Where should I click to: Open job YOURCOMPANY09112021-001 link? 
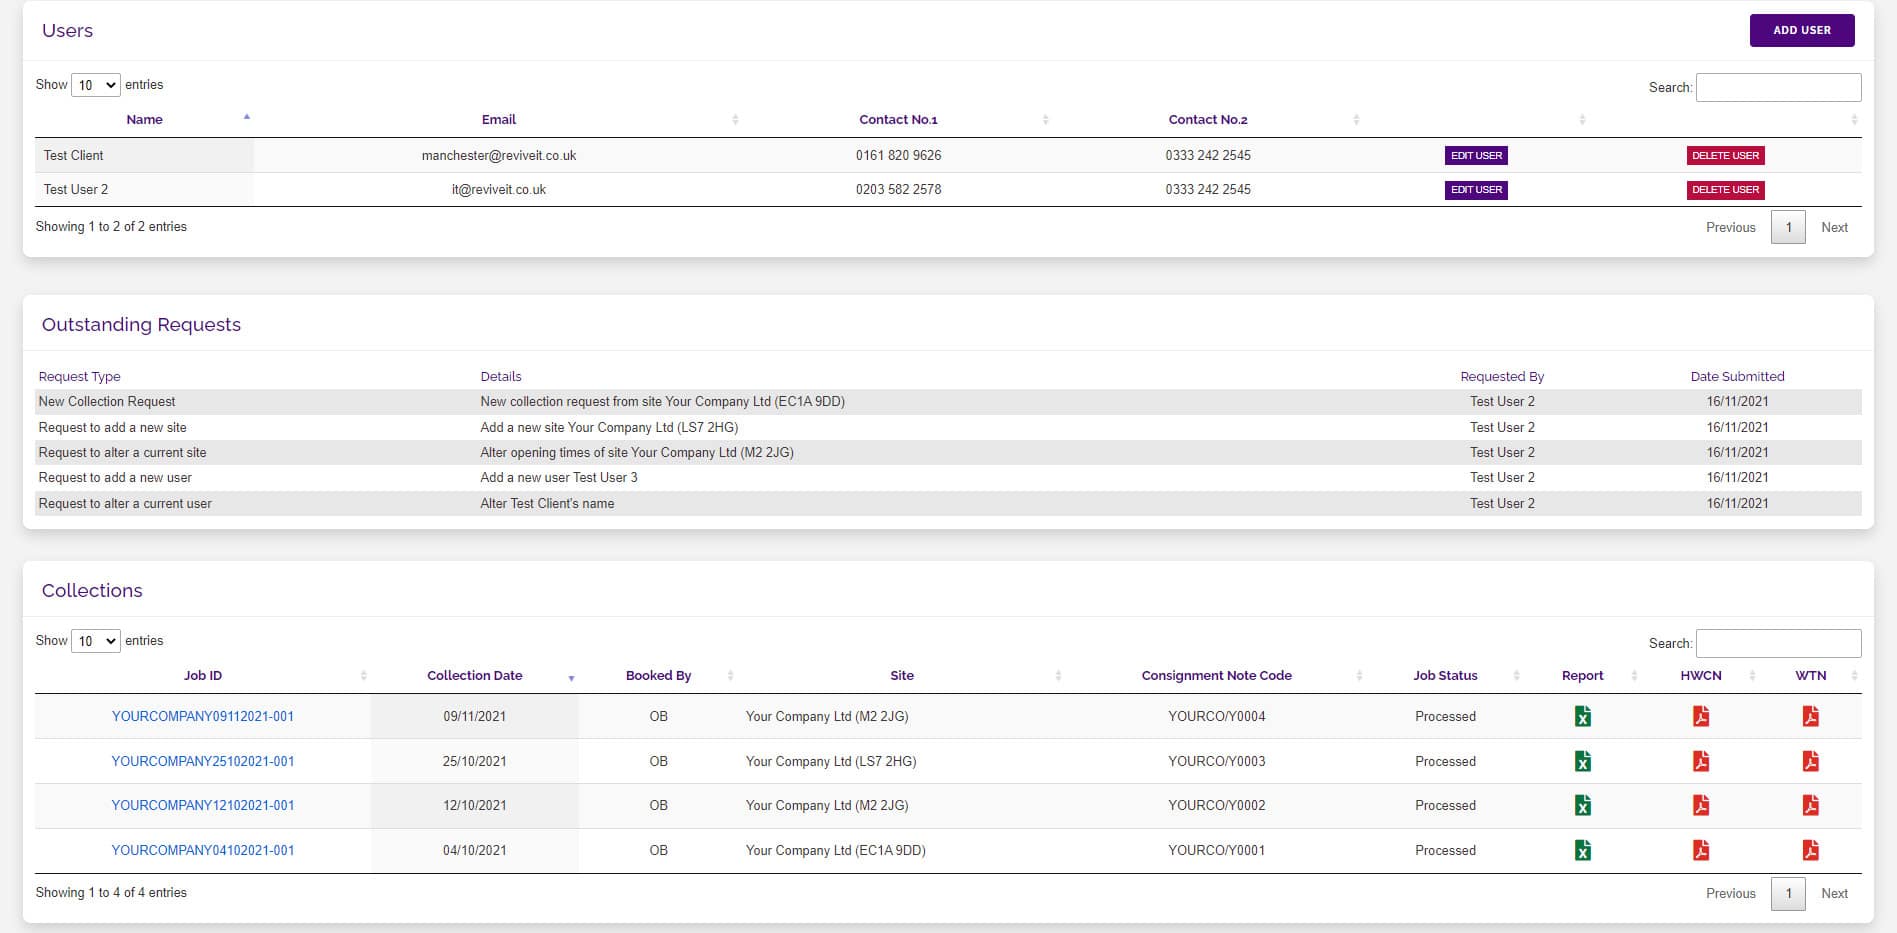[x=203, y=716]
